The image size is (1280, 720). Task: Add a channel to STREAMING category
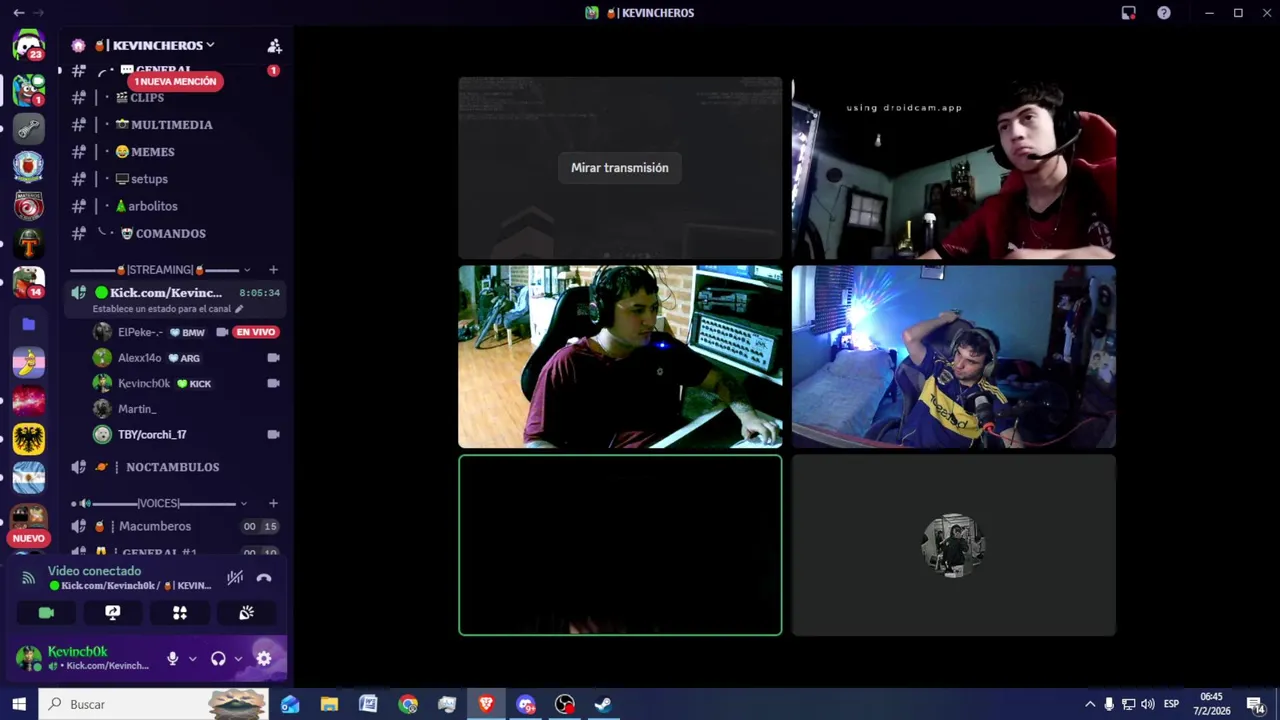click(x=274, y=270)
